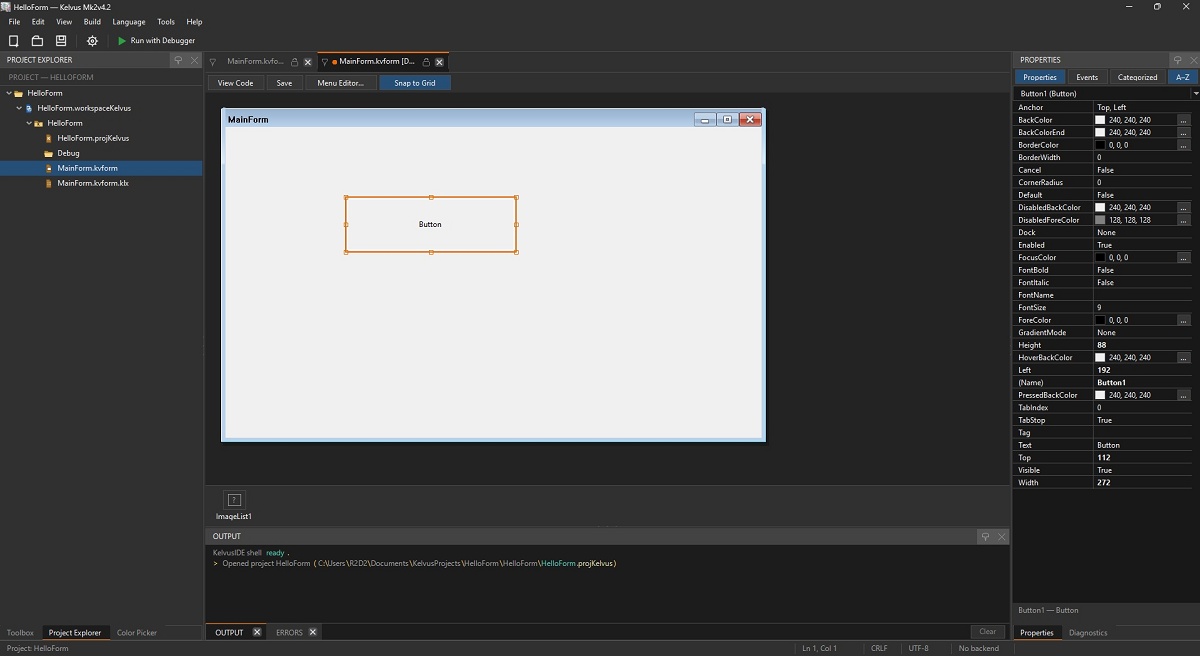
Task: Click the New File toolbar icon
Action: 14,41
